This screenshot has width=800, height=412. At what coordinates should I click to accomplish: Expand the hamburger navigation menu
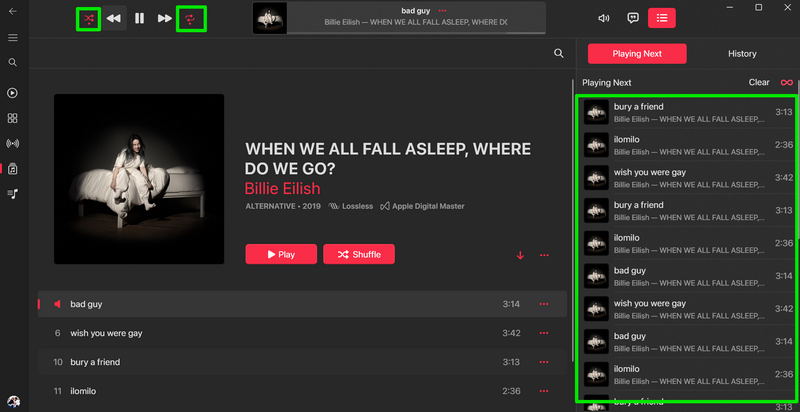coord(13,38)
